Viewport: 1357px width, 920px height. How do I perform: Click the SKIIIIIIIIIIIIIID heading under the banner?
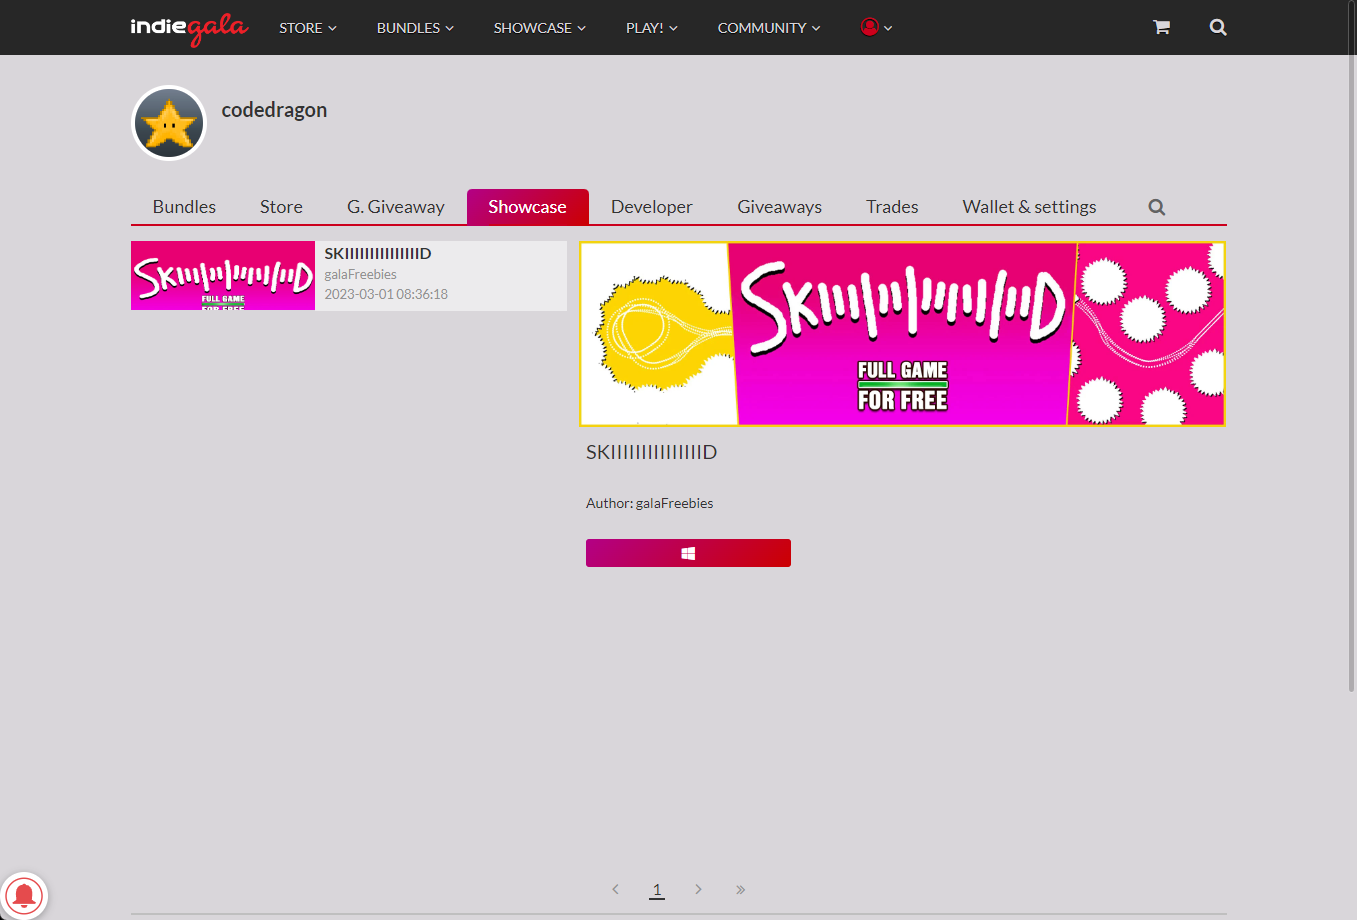coord(651,452)
